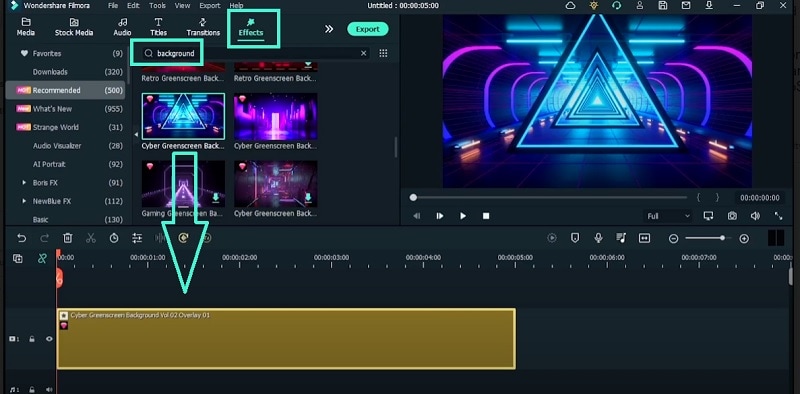
Task: Open the Export menu
Action: point(209,6)
